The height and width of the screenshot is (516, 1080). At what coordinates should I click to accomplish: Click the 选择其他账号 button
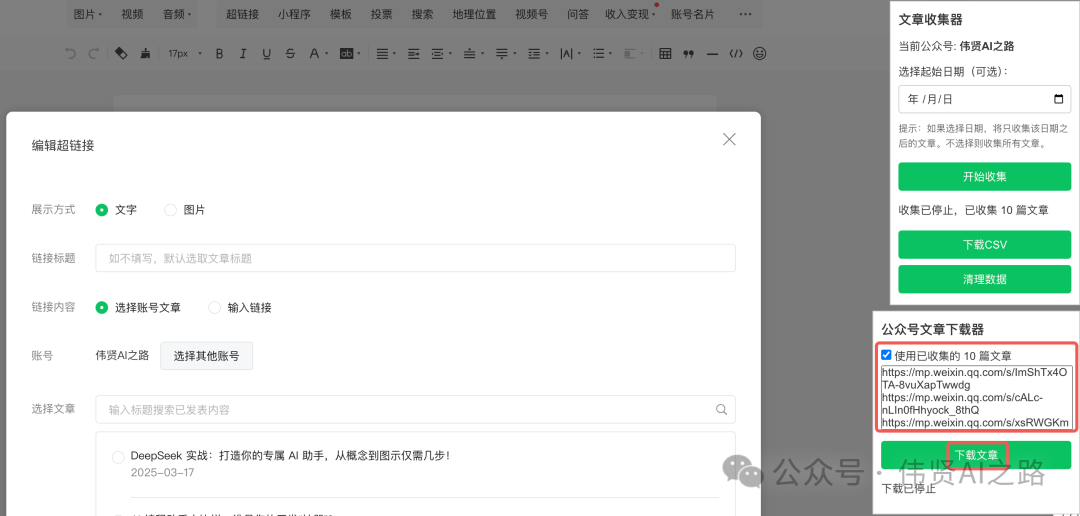[x=207, y=355]
